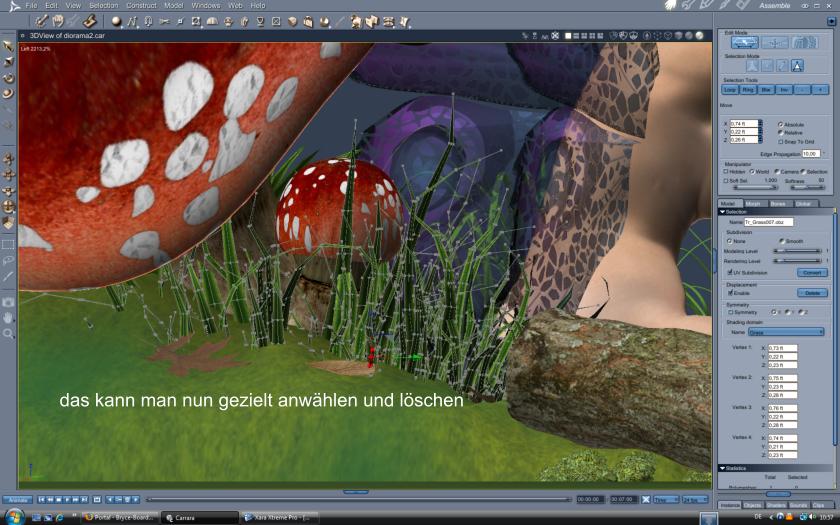The width and height of the screenshot is (840, 525).
Task: Click the cube-shaped tool icon in top toolbar
Action: point(292,21)
